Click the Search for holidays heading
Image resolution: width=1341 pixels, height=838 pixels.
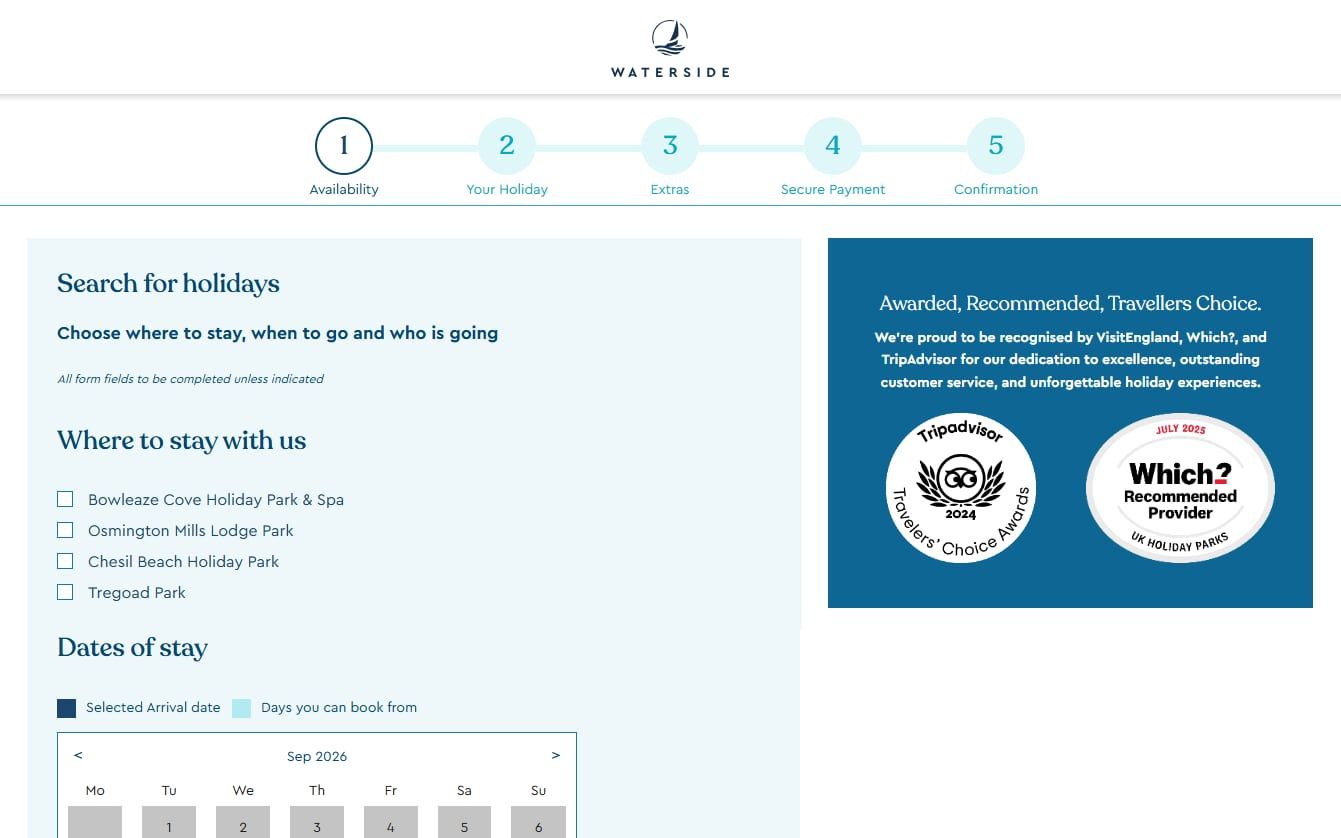point(168,284)
